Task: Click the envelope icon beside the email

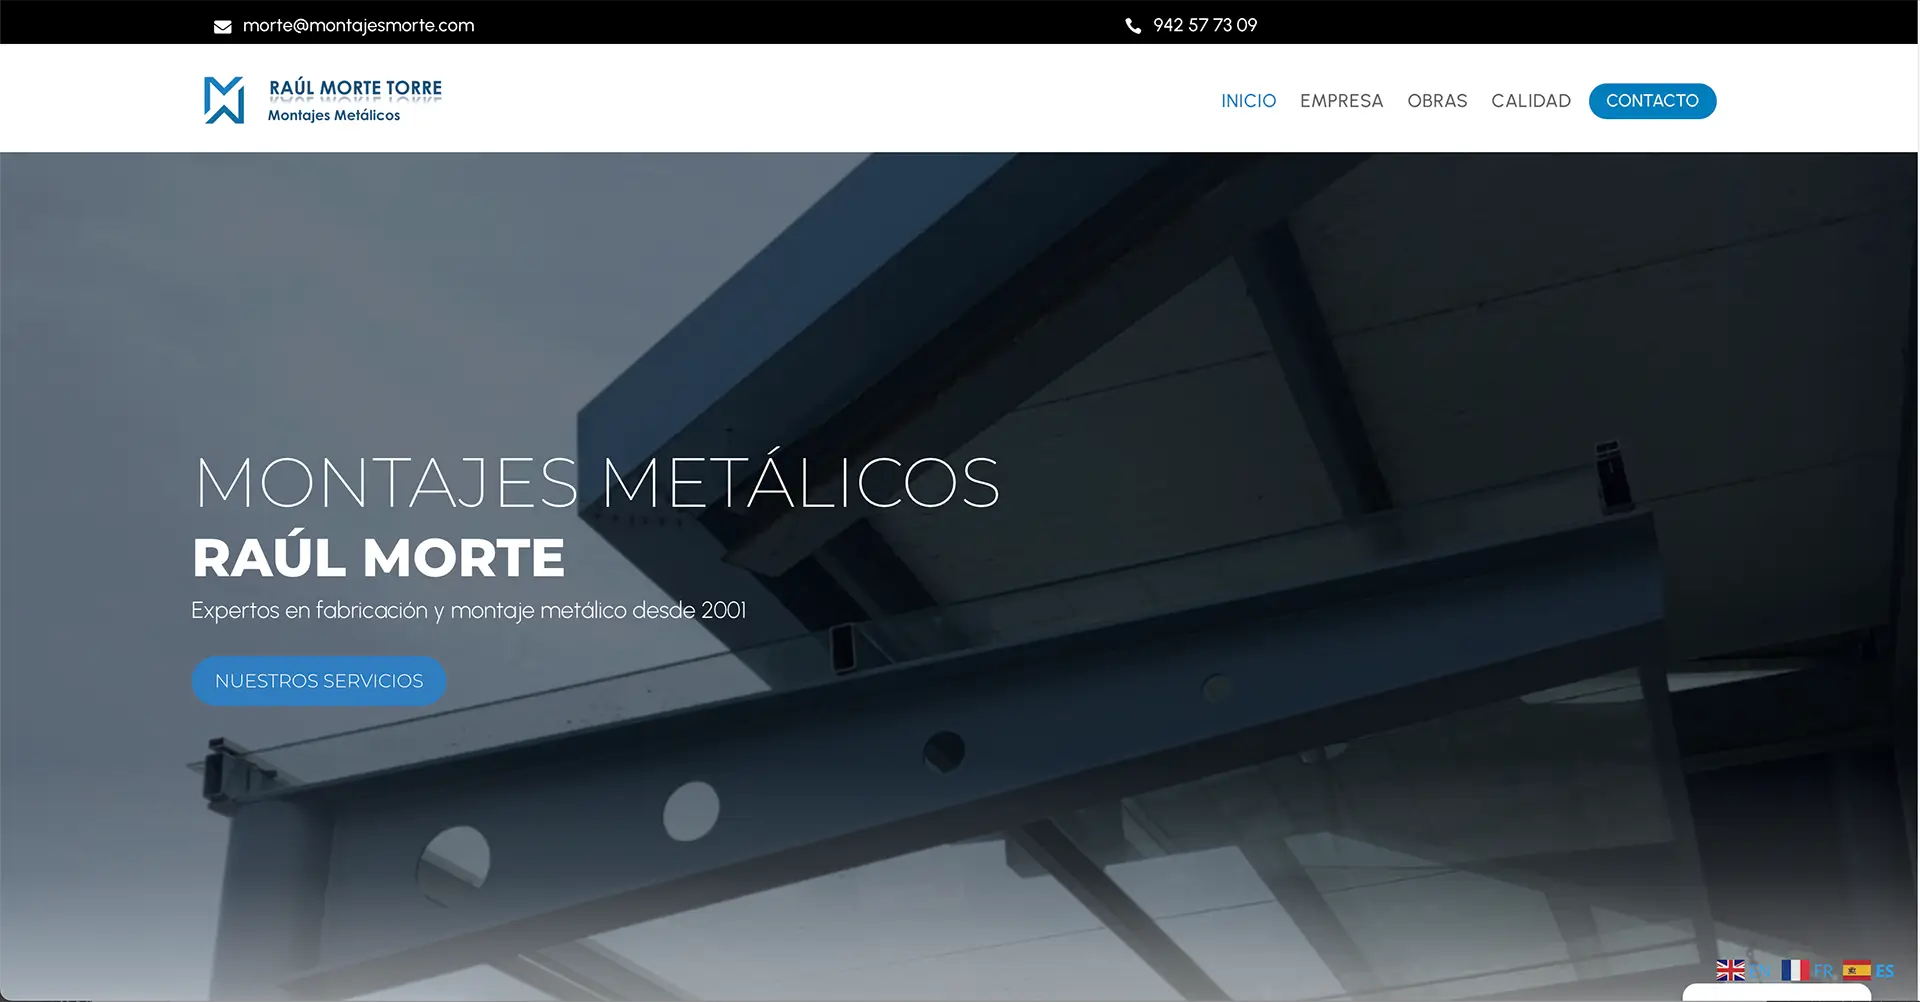Action: click(222, 27)
